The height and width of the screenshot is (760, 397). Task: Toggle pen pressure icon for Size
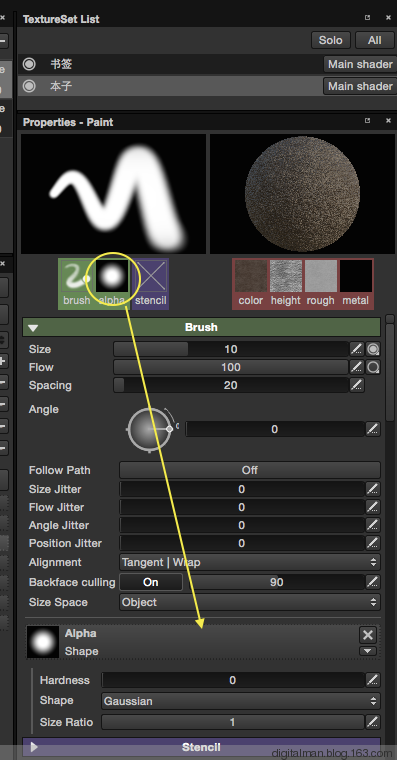356,349
